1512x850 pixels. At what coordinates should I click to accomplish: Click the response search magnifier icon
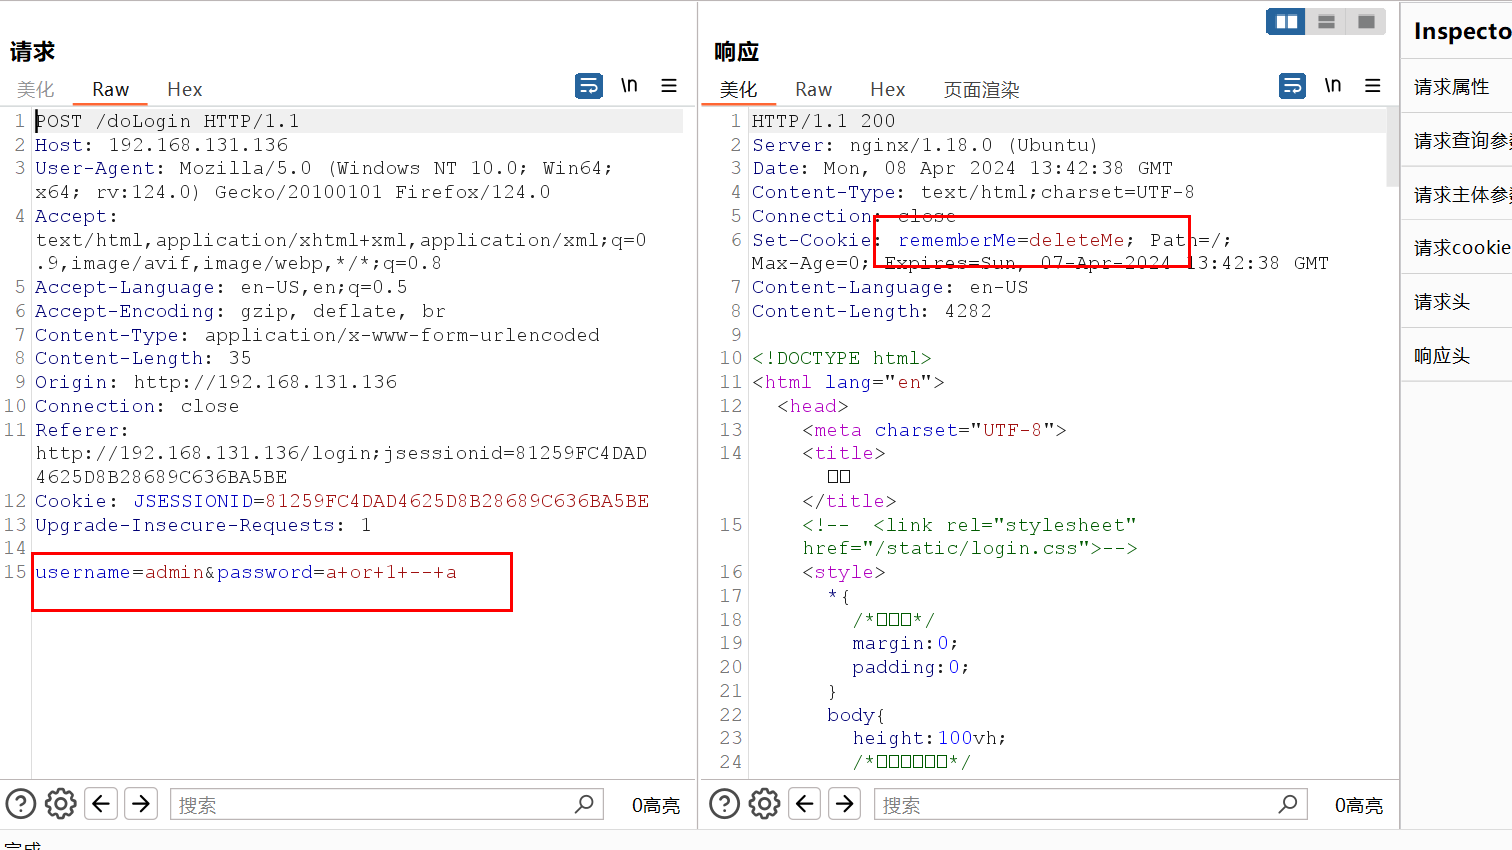pyautogui.click(x=1288, y=804)
